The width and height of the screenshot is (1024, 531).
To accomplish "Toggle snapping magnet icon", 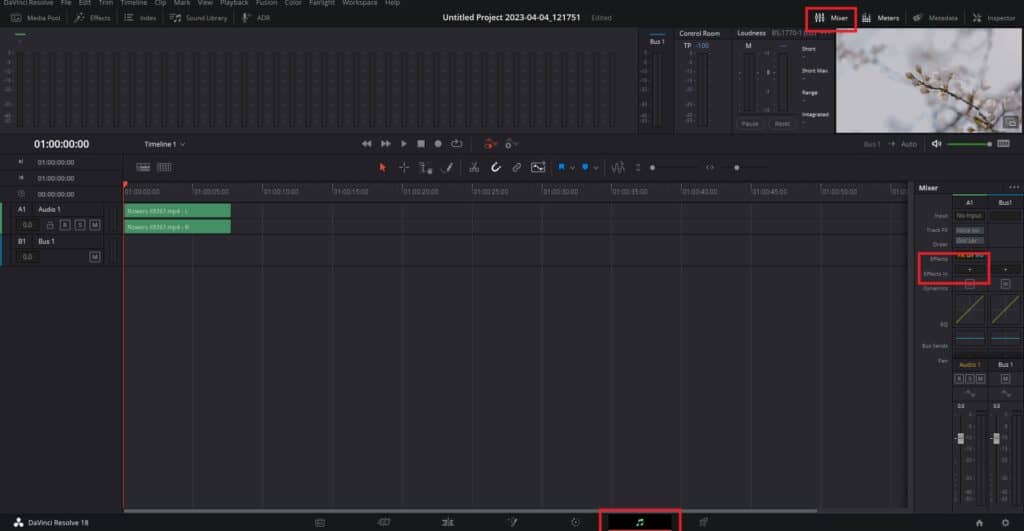I will (x=496, y=168).
